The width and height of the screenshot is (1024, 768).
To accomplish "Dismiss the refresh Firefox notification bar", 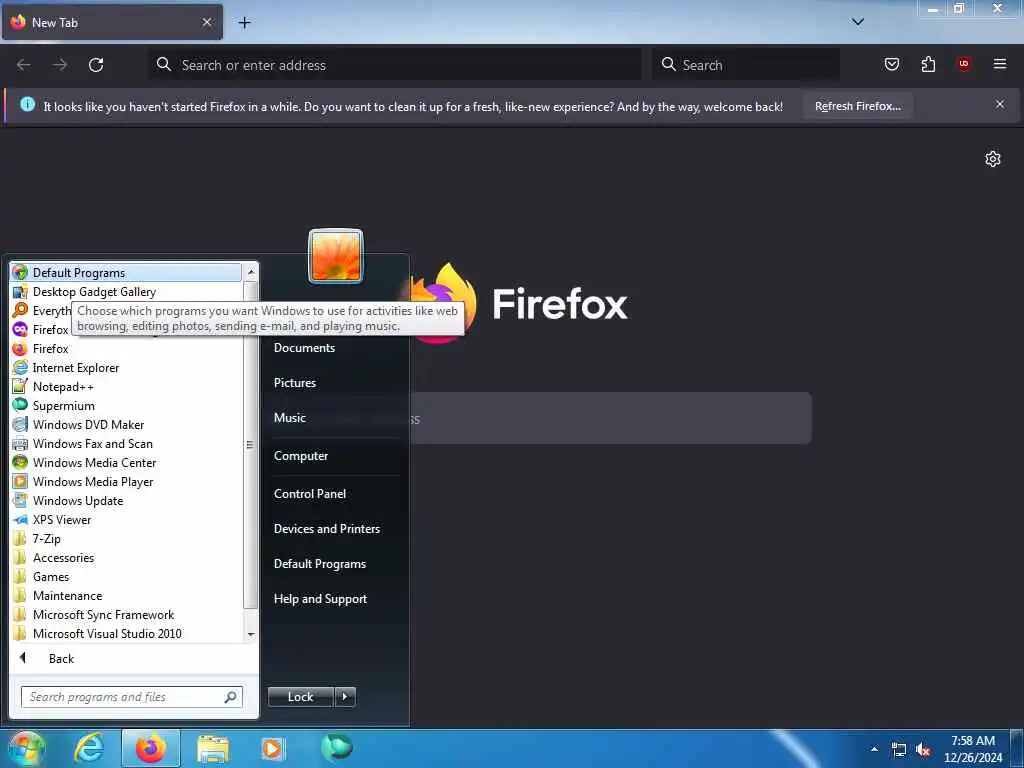I will 1000,104.
